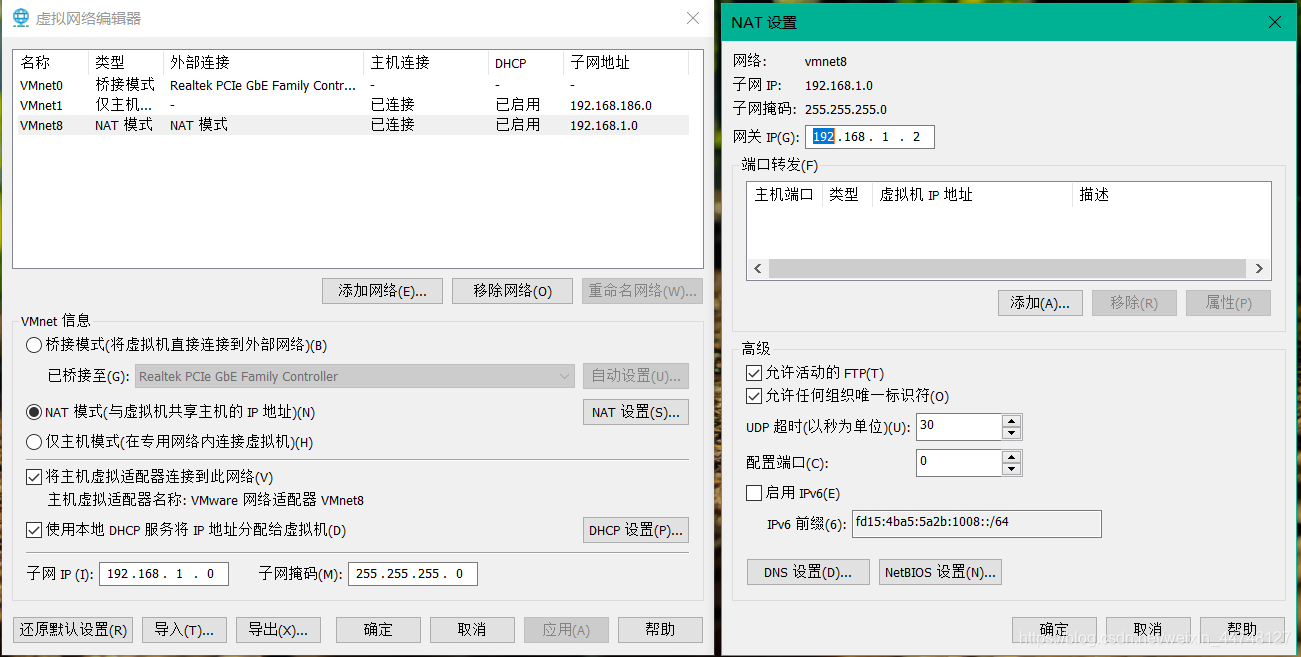Click 配置端口 value field

959,463
